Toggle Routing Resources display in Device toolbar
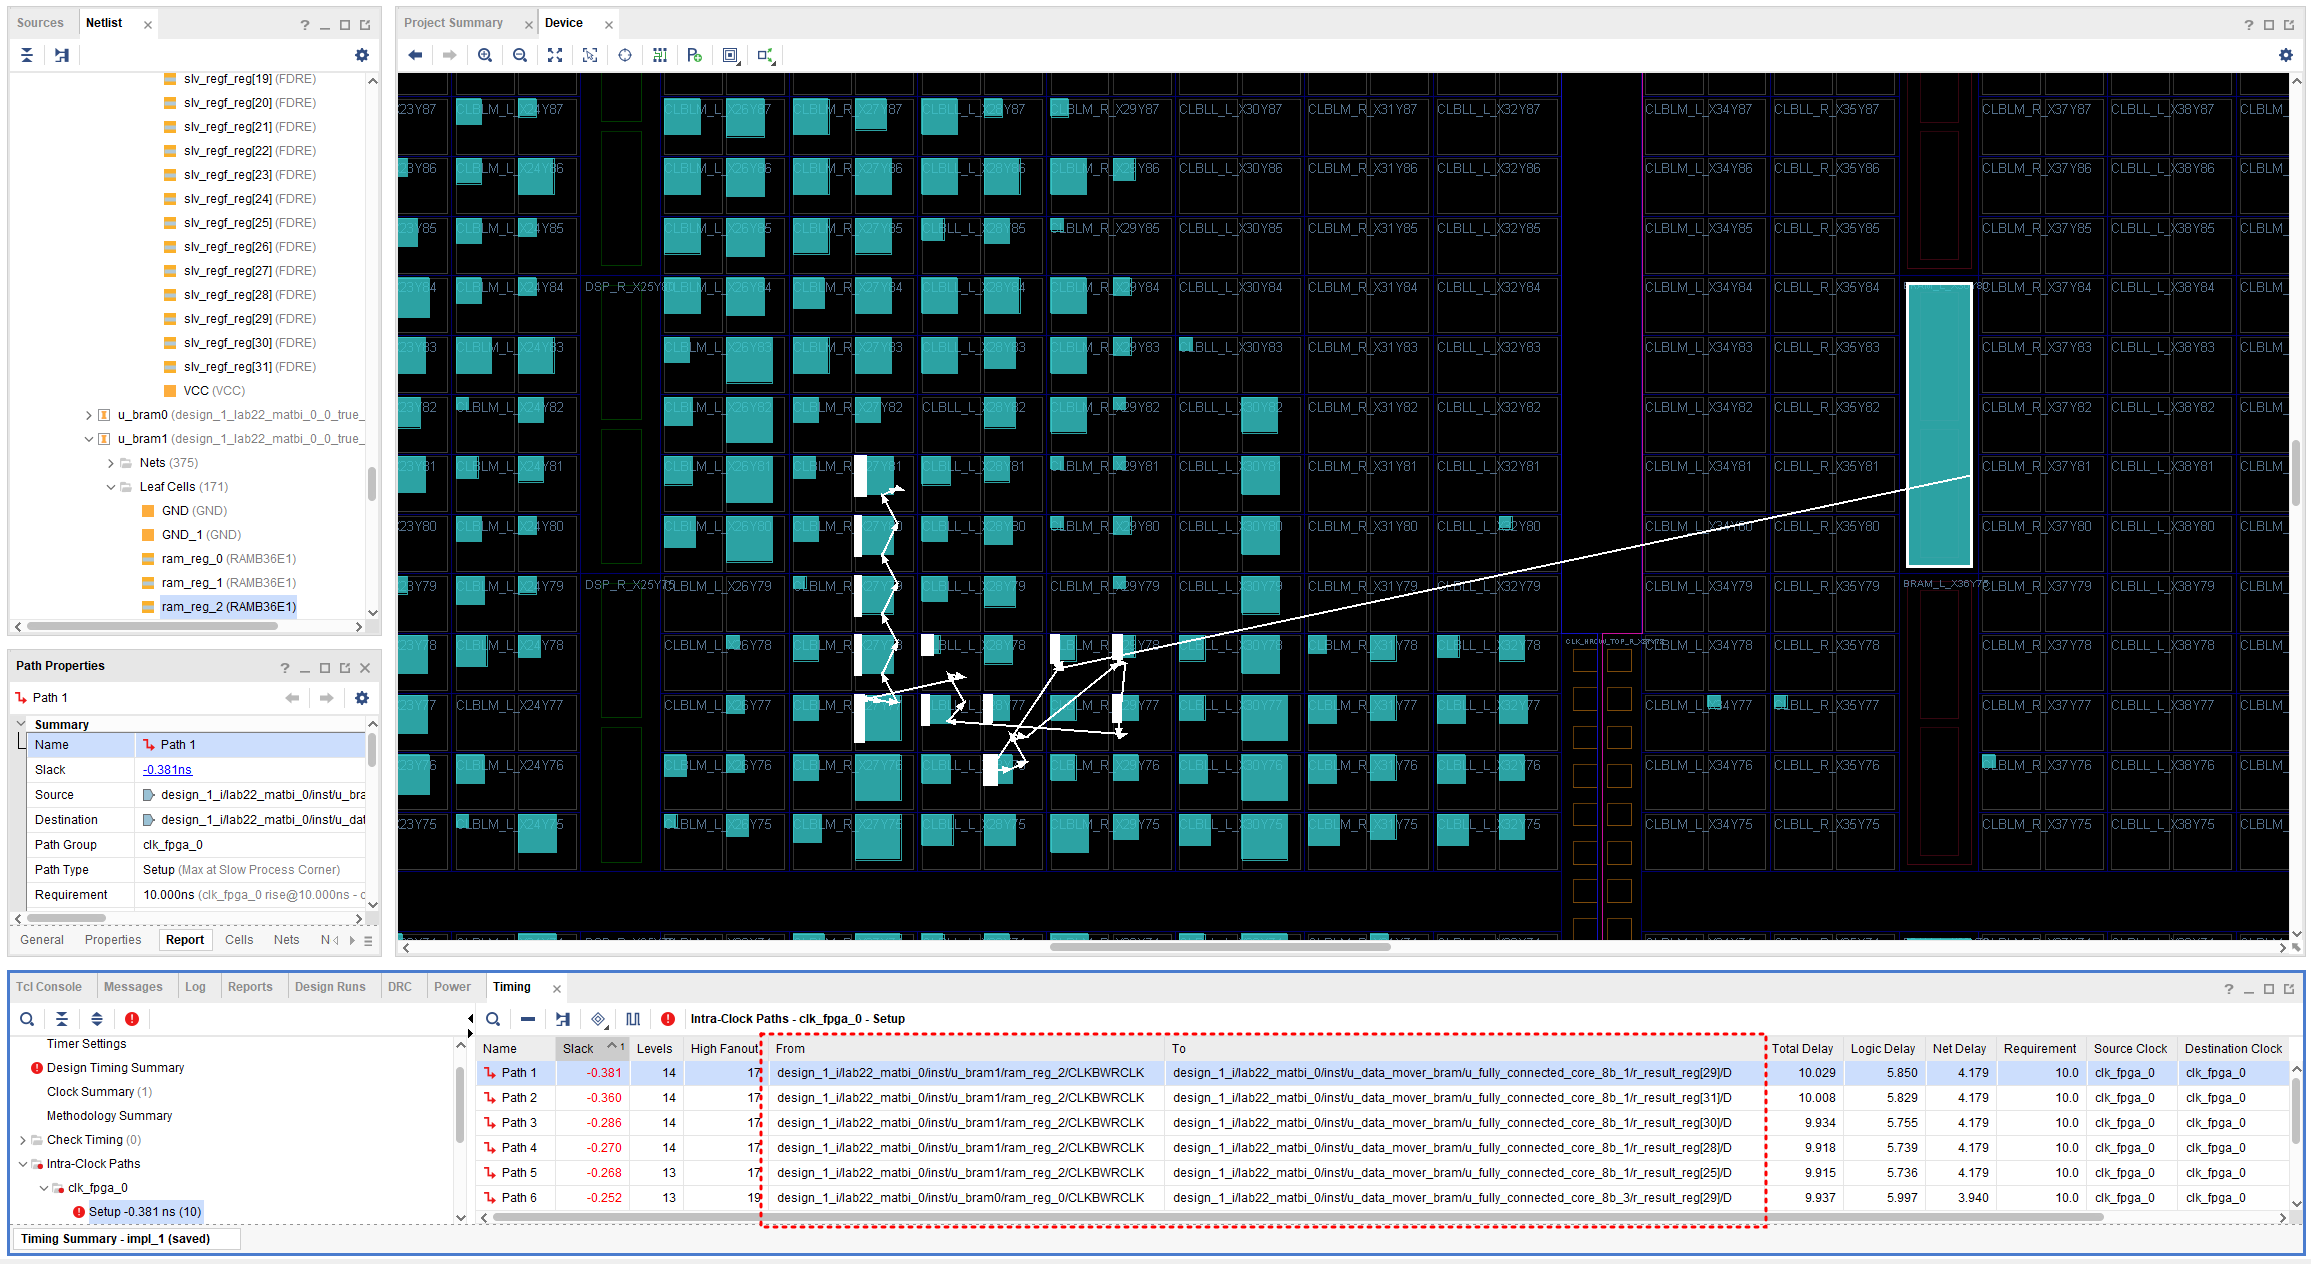 (660, 55)
